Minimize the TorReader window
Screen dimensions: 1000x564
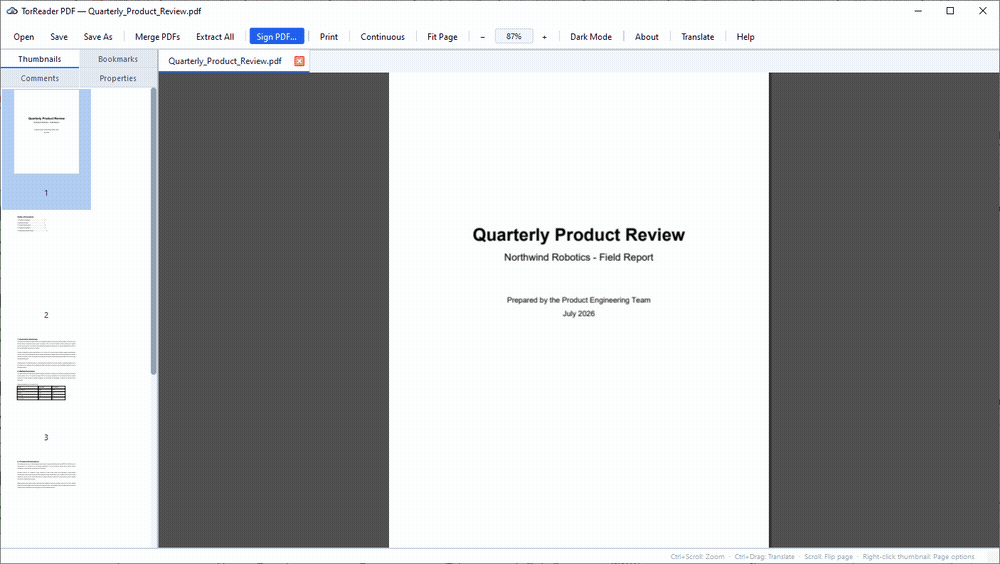tap(918, 11)
